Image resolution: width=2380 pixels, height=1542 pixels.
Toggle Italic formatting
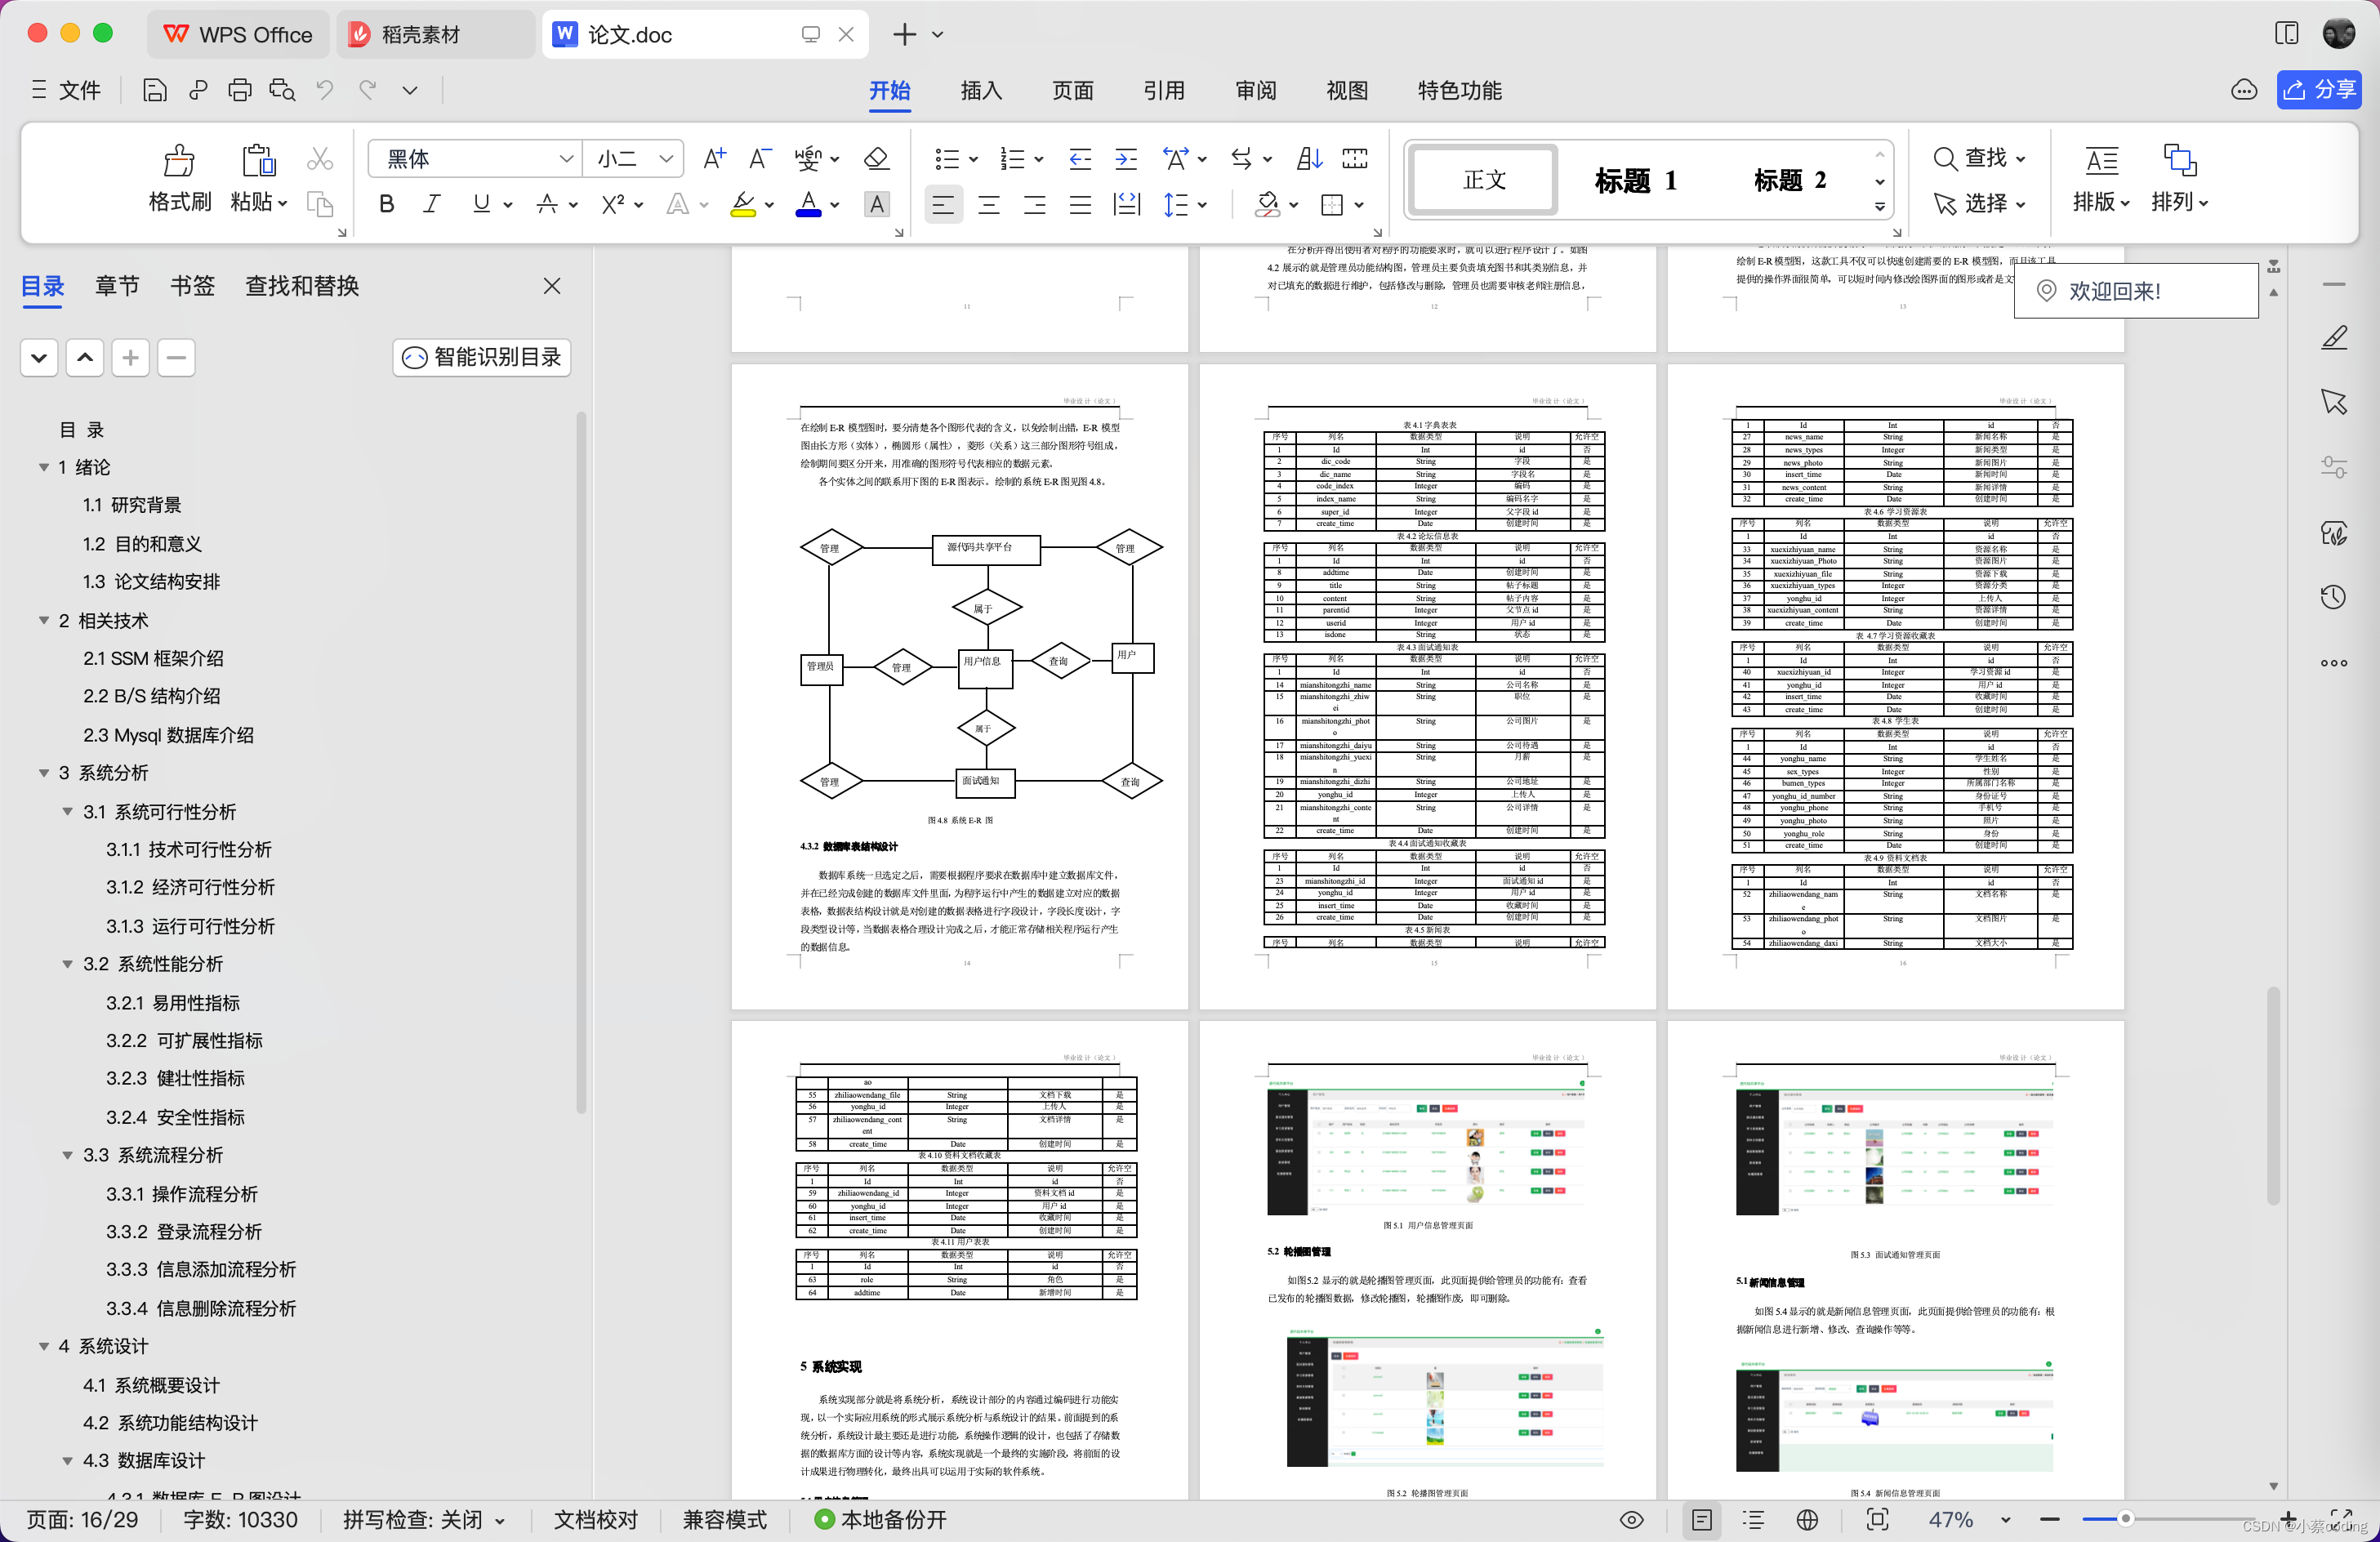(431, 205)
